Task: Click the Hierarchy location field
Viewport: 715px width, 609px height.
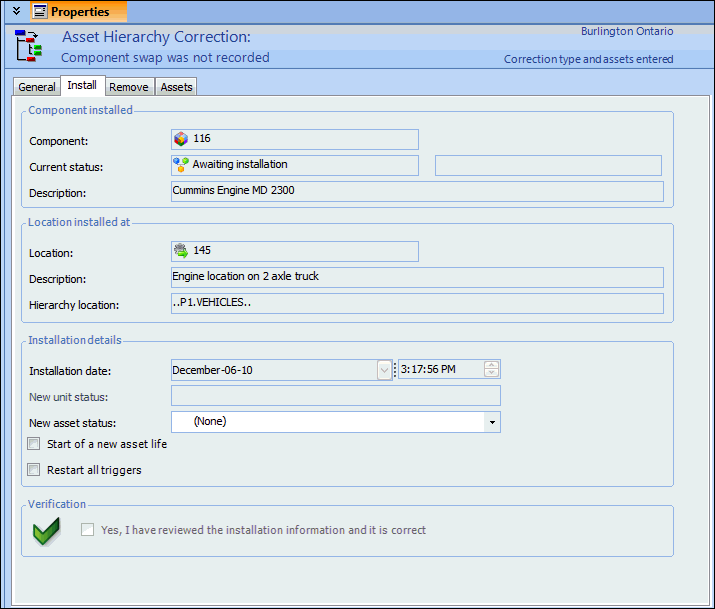Action: click(417, 303)
